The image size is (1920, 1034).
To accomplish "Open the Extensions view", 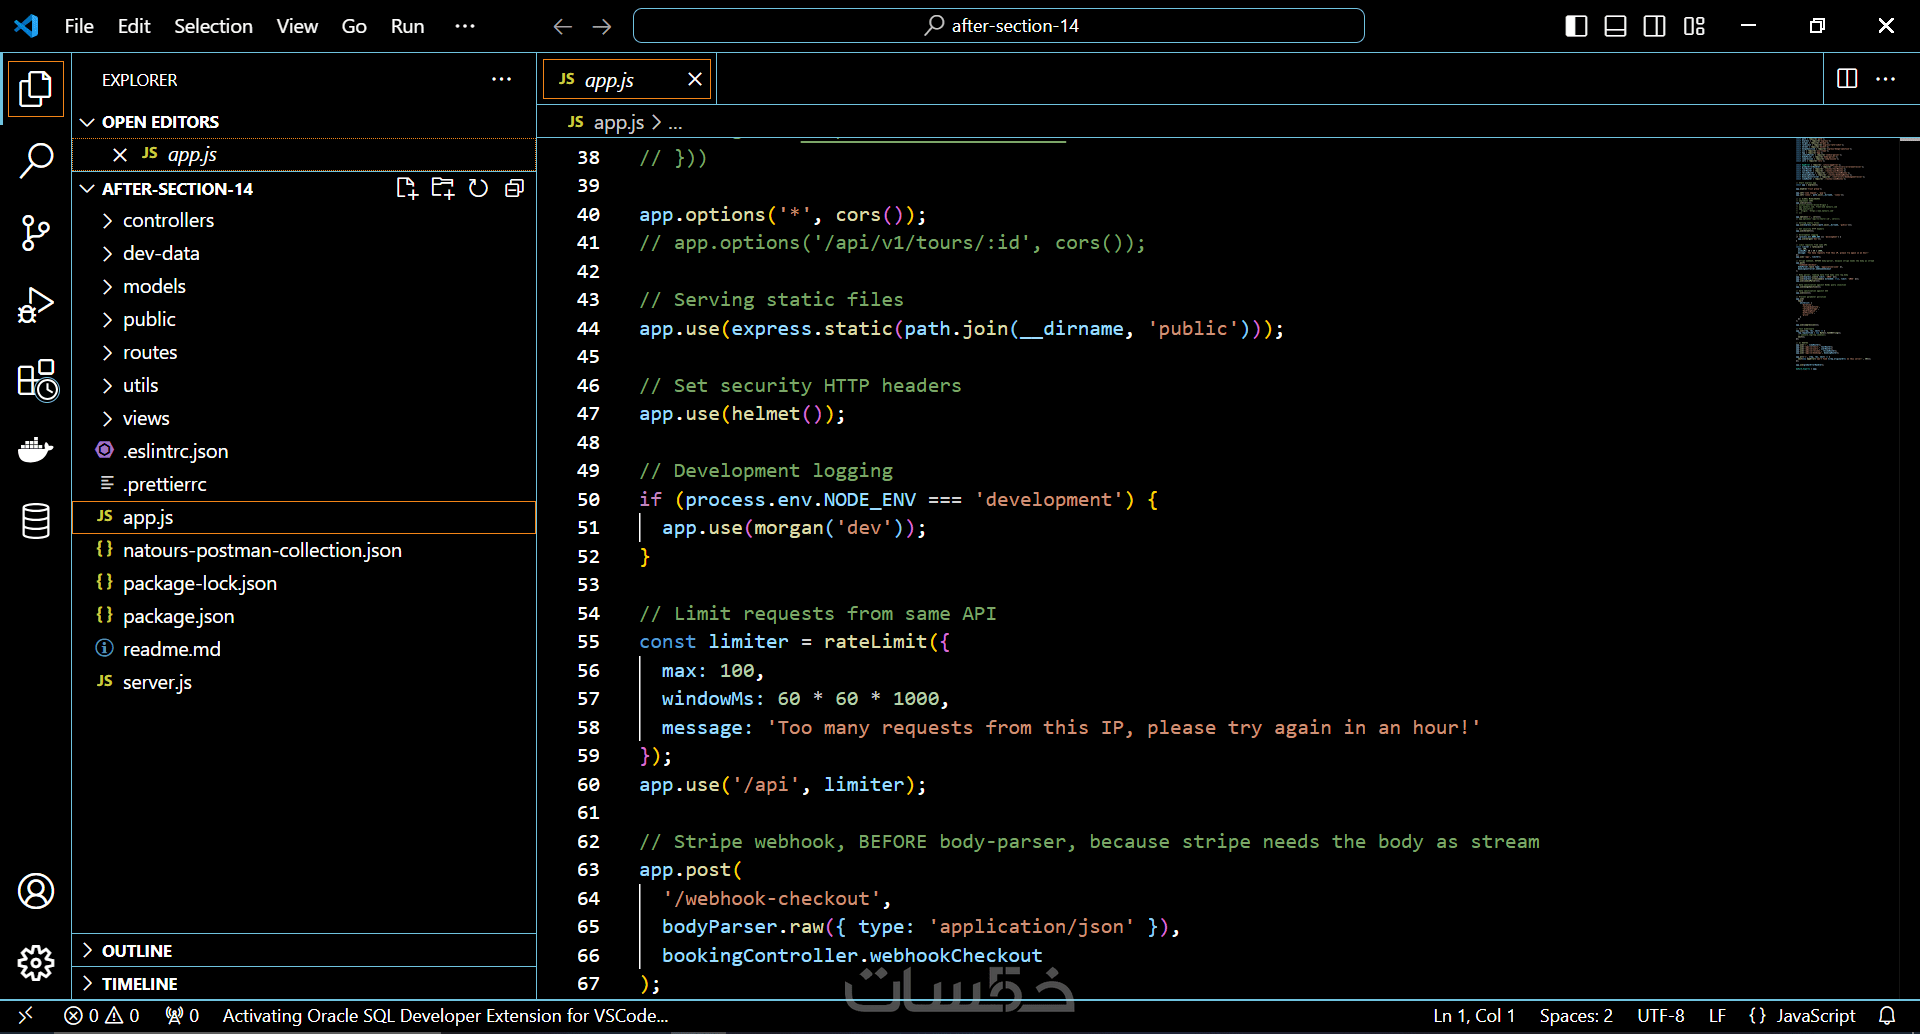I will click(x=36, y=380).
